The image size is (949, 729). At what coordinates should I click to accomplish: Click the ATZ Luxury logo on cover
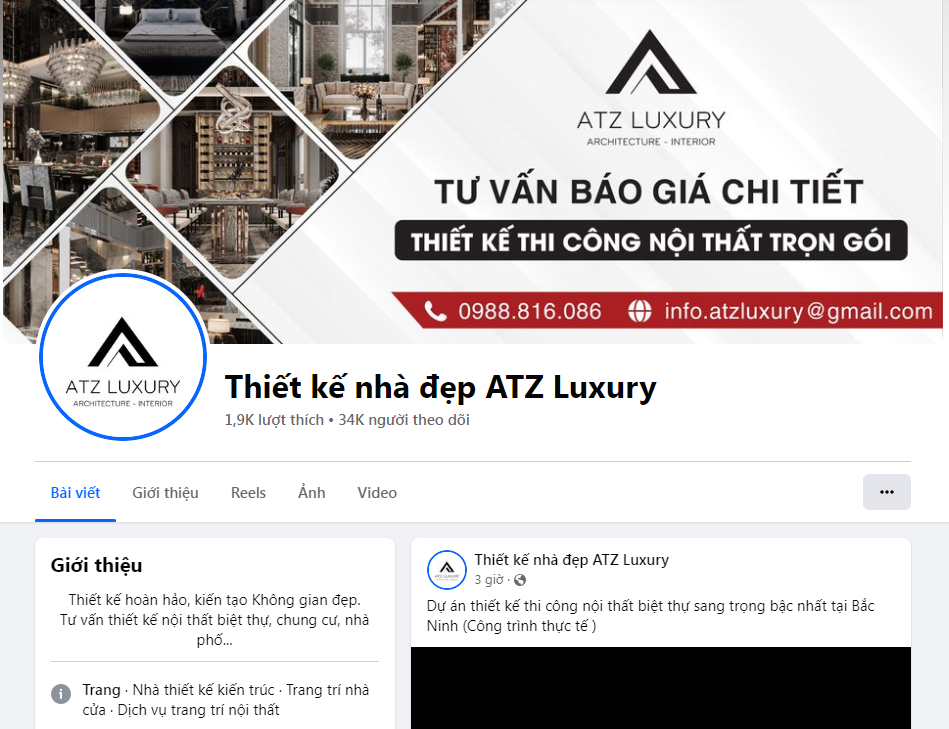click(651, 88)
